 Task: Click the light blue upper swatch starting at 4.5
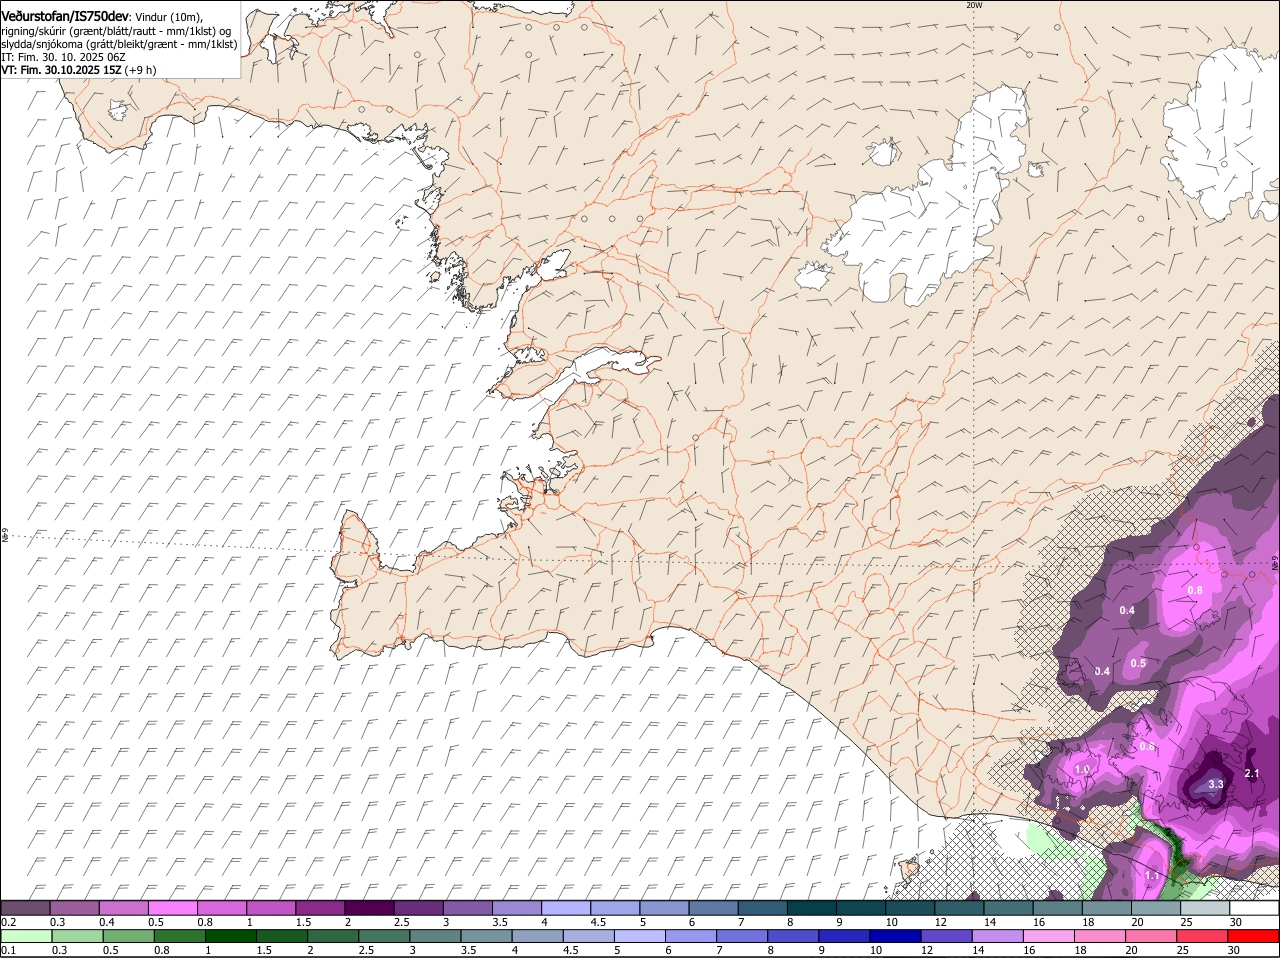coord(614,908)
